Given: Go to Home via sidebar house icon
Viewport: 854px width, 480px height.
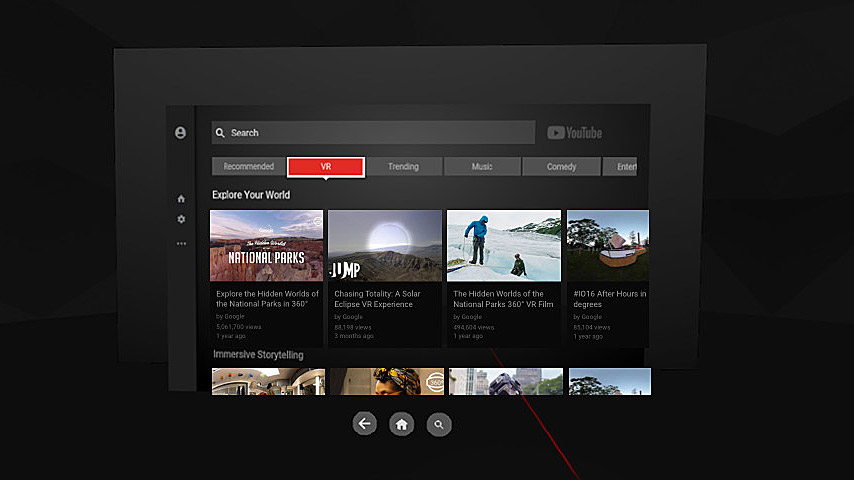Looking at the screenshot, I should 181,199.
